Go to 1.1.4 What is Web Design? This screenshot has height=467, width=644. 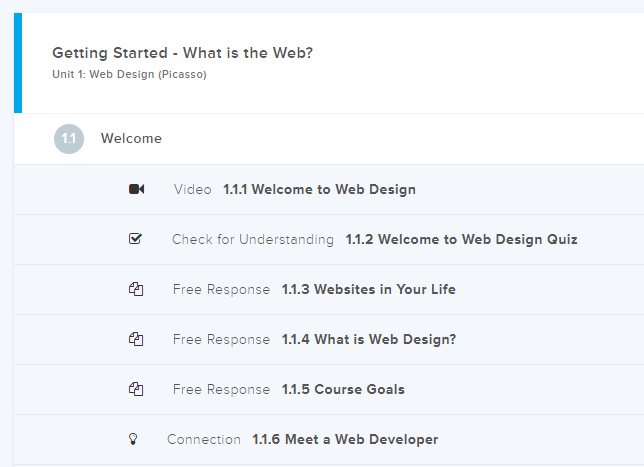tap(369, 339)
